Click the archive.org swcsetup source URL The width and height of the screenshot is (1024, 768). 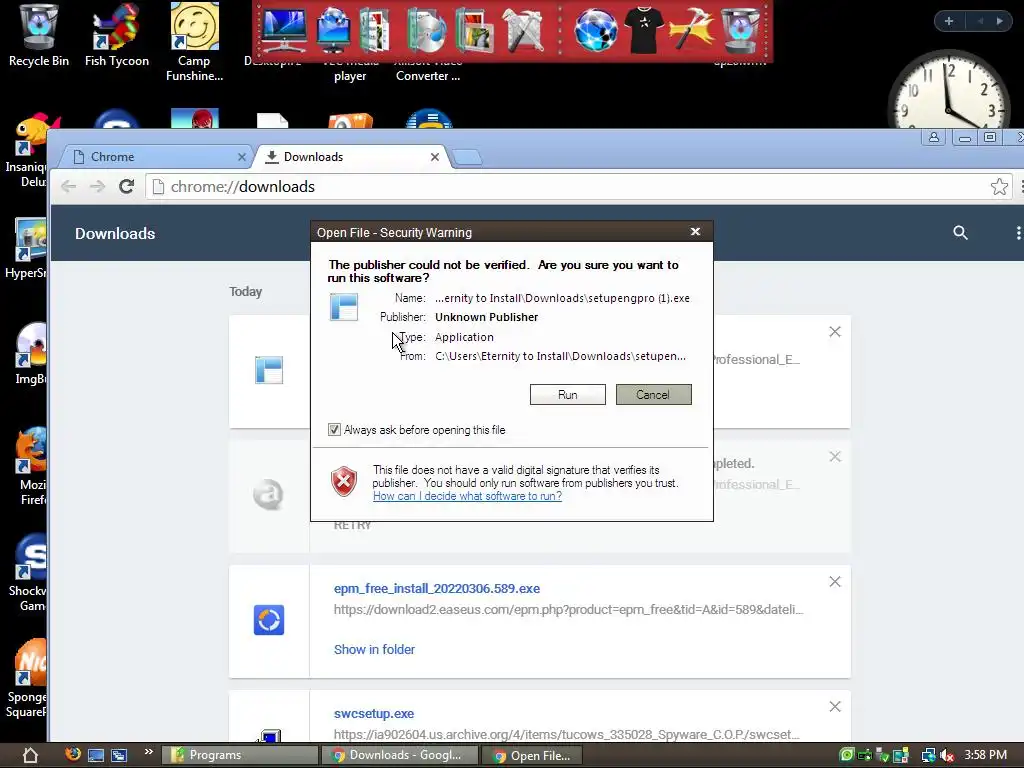(x=566, y=735)
